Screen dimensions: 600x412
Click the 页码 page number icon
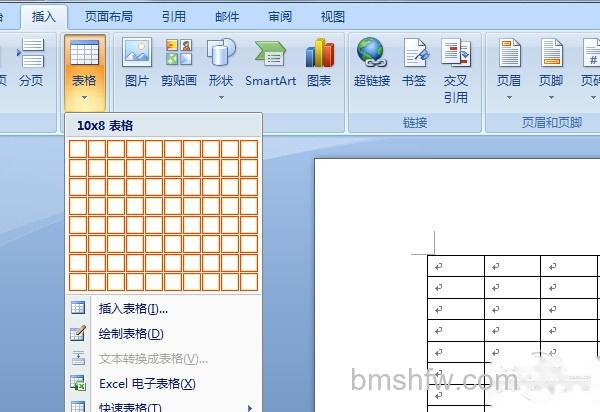coord(592,53)
